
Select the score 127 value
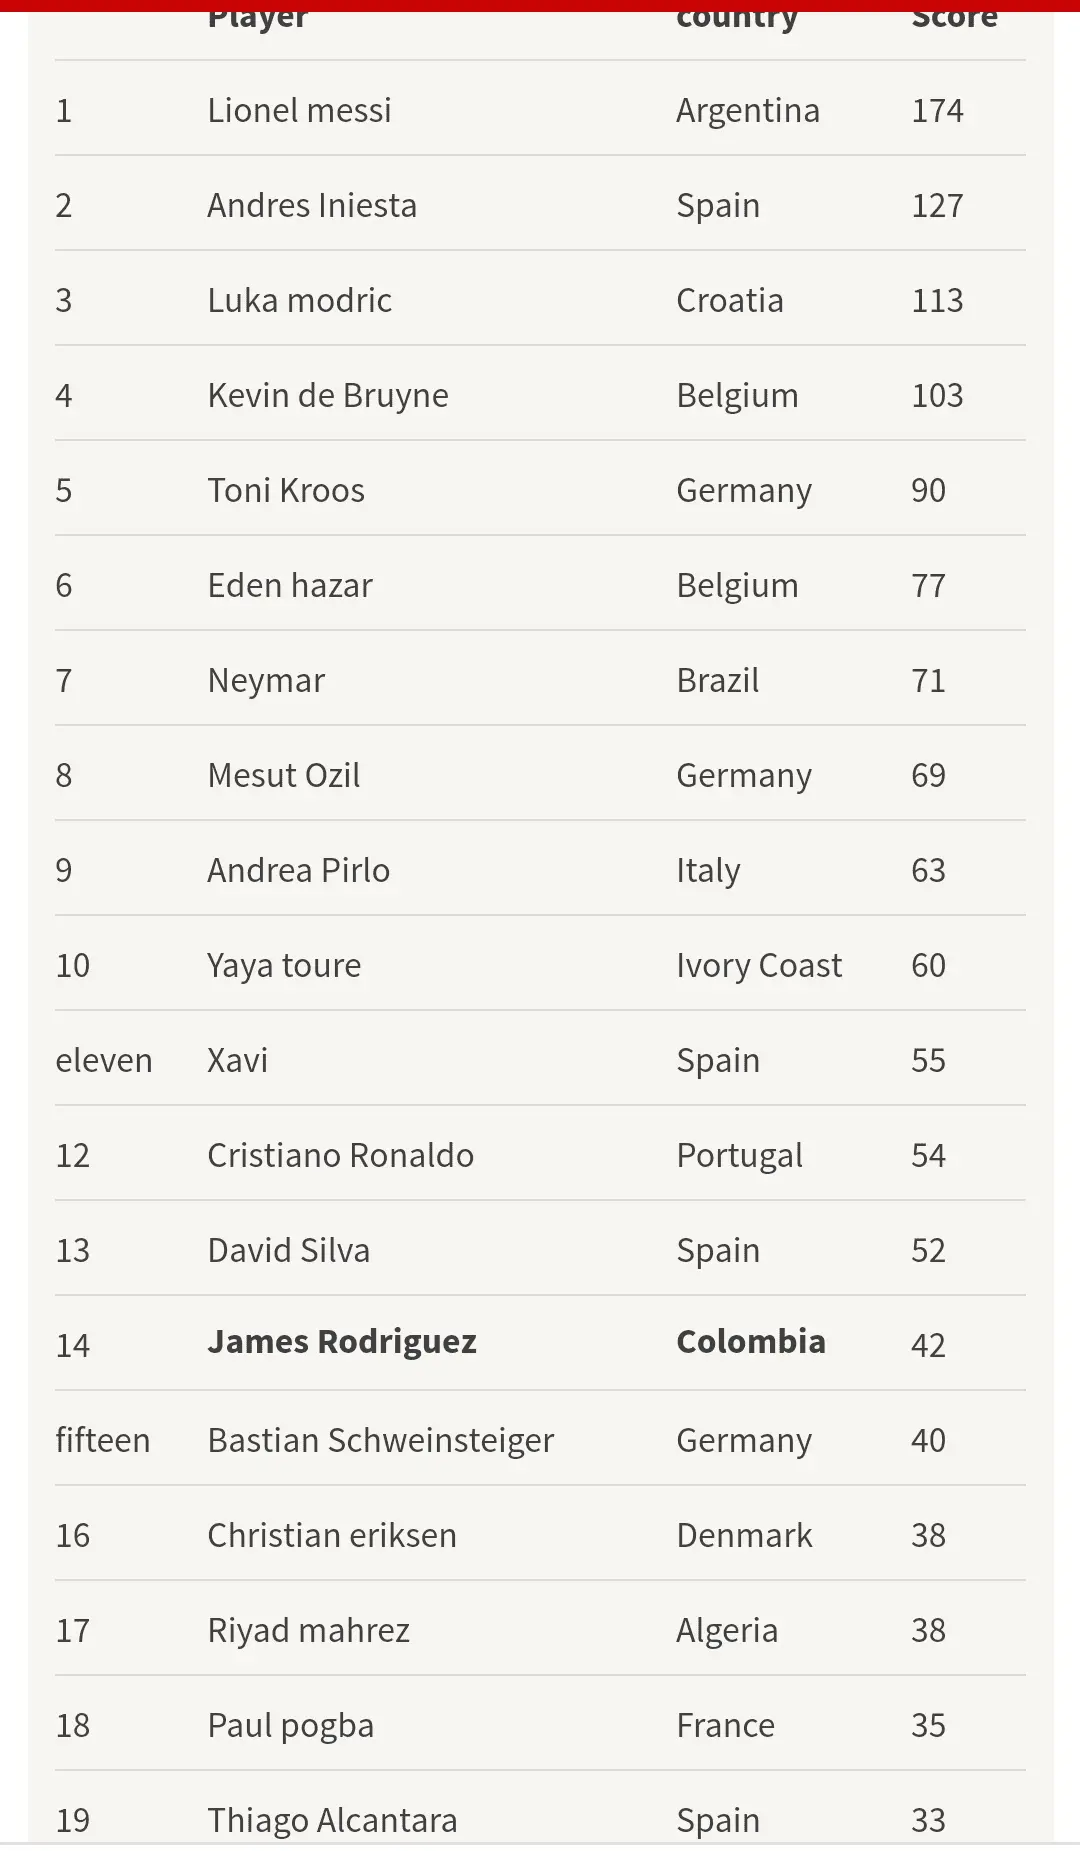click(937, 205)
